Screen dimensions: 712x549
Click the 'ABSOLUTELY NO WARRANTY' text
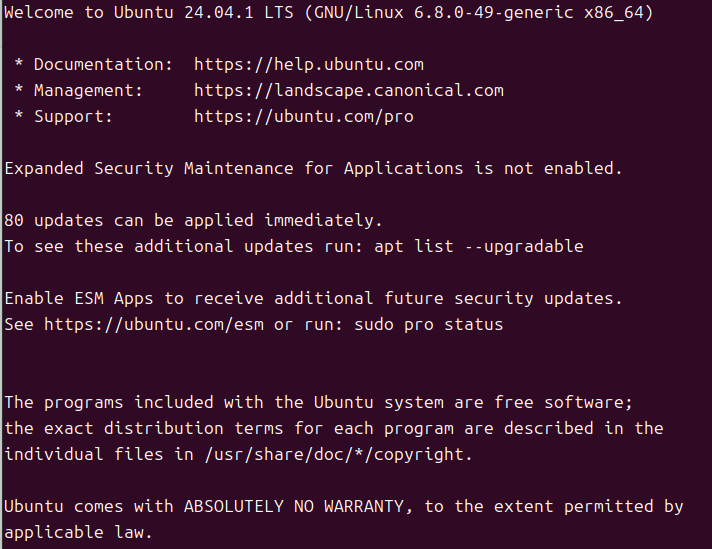[x=294, y=506]
